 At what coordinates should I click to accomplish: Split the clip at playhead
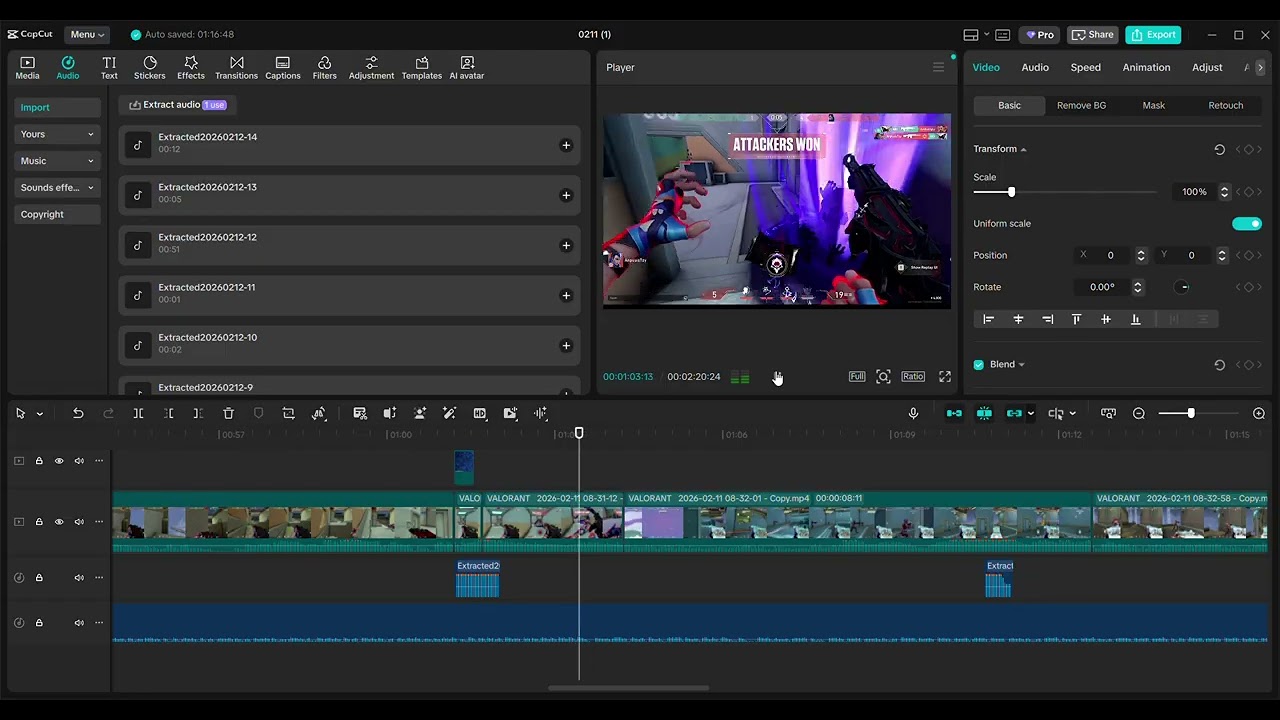click(138, 413)
